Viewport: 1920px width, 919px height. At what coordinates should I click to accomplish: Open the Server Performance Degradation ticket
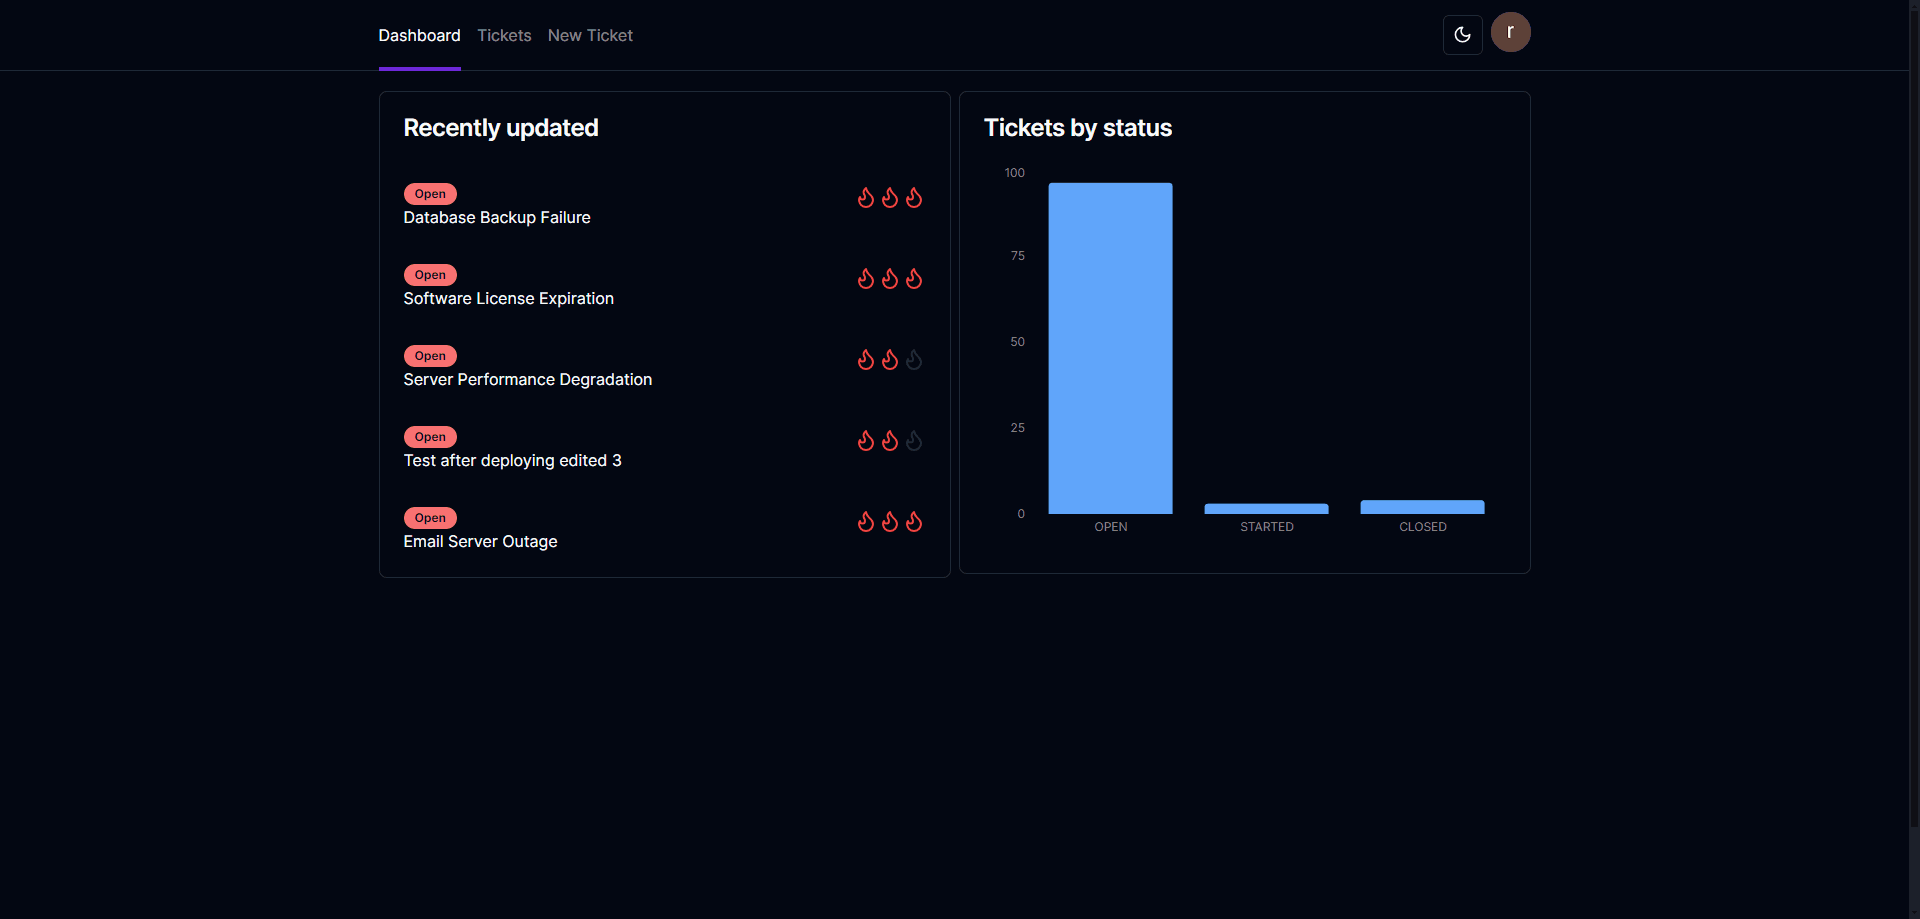527,380
